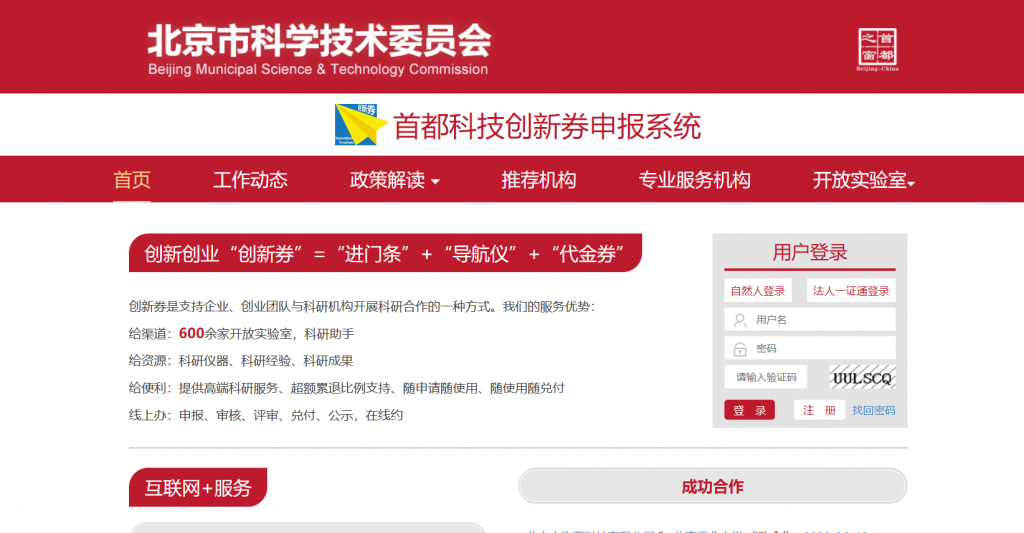Screen dimensions: 1024x533
Task: Click the 给便利 text line
Action: 346,388
